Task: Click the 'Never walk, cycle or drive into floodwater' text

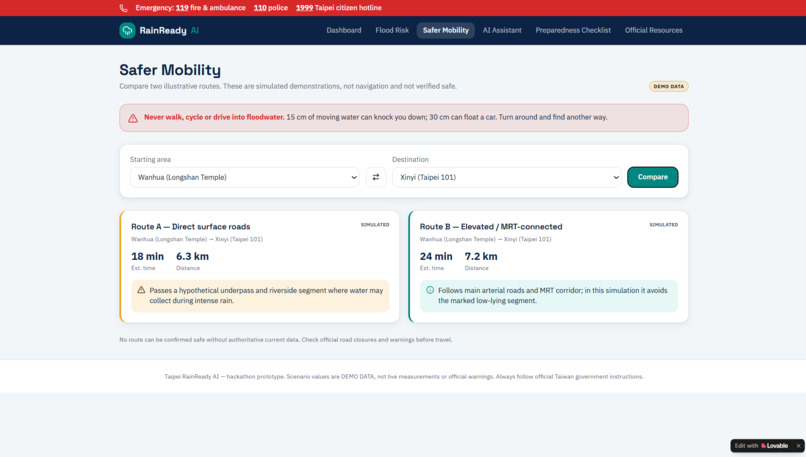Action: coord(214,117)
